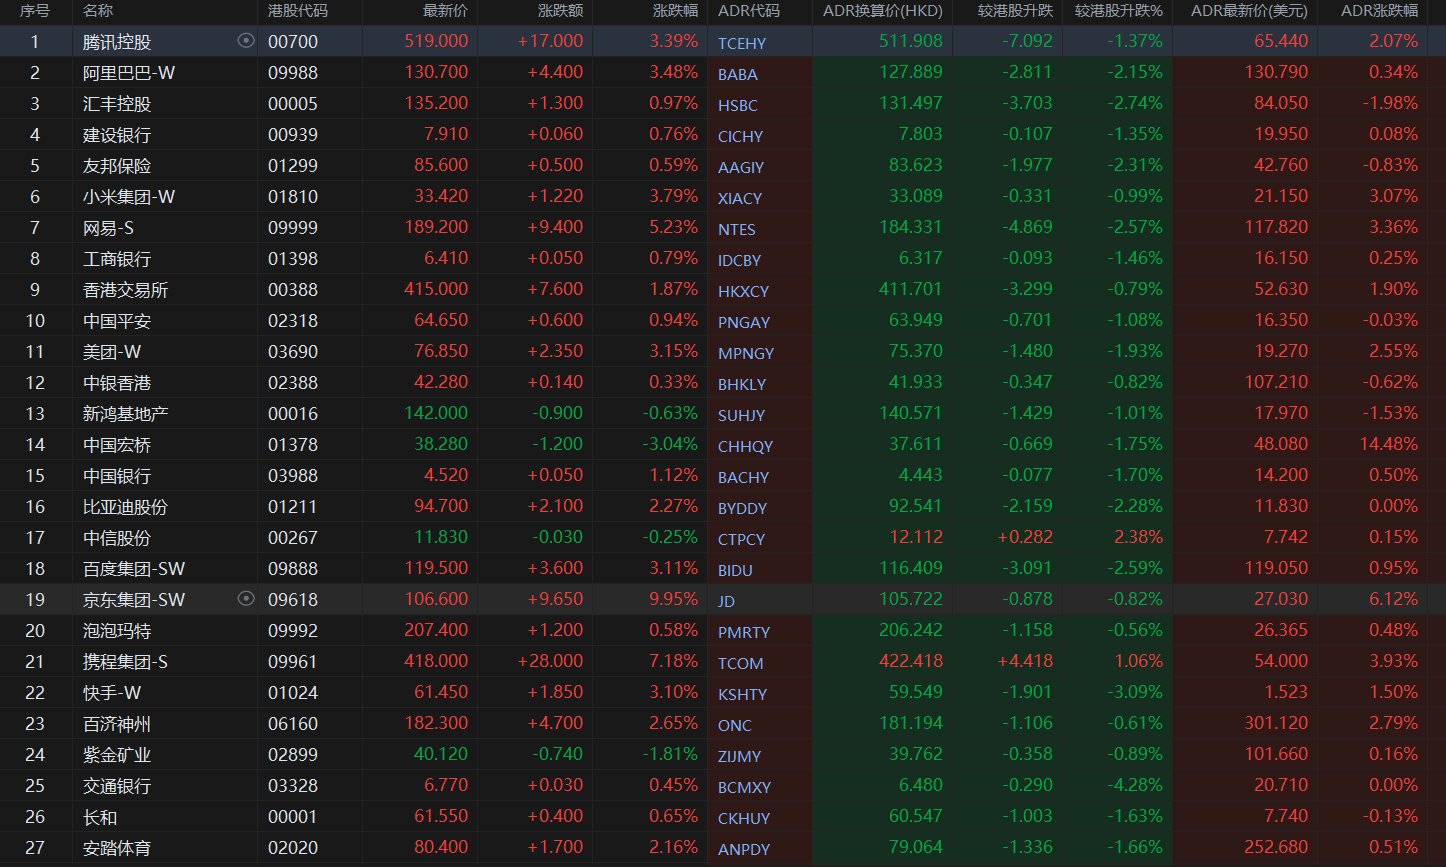Click the ADR代码 column header

748,11
